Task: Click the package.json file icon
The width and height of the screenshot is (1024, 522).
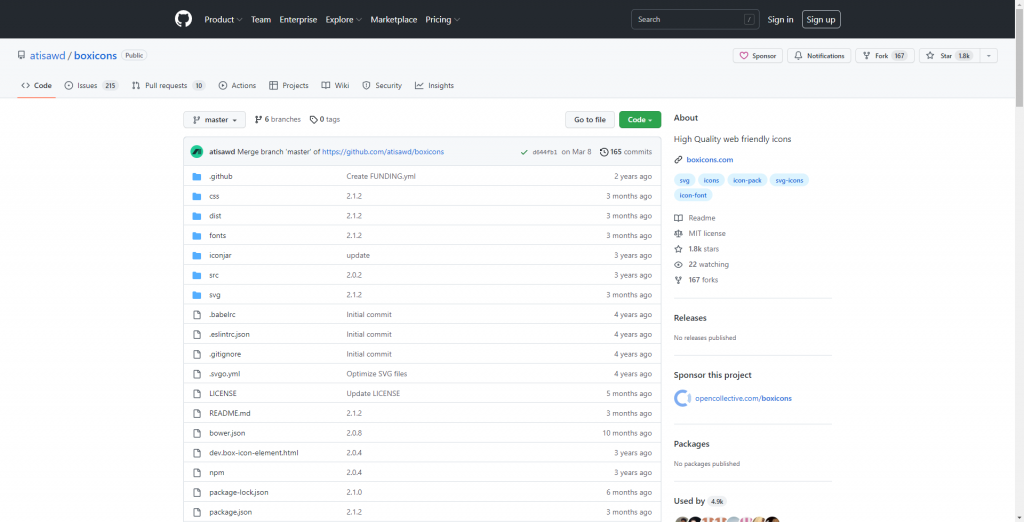Action: (x=197, y=512)
